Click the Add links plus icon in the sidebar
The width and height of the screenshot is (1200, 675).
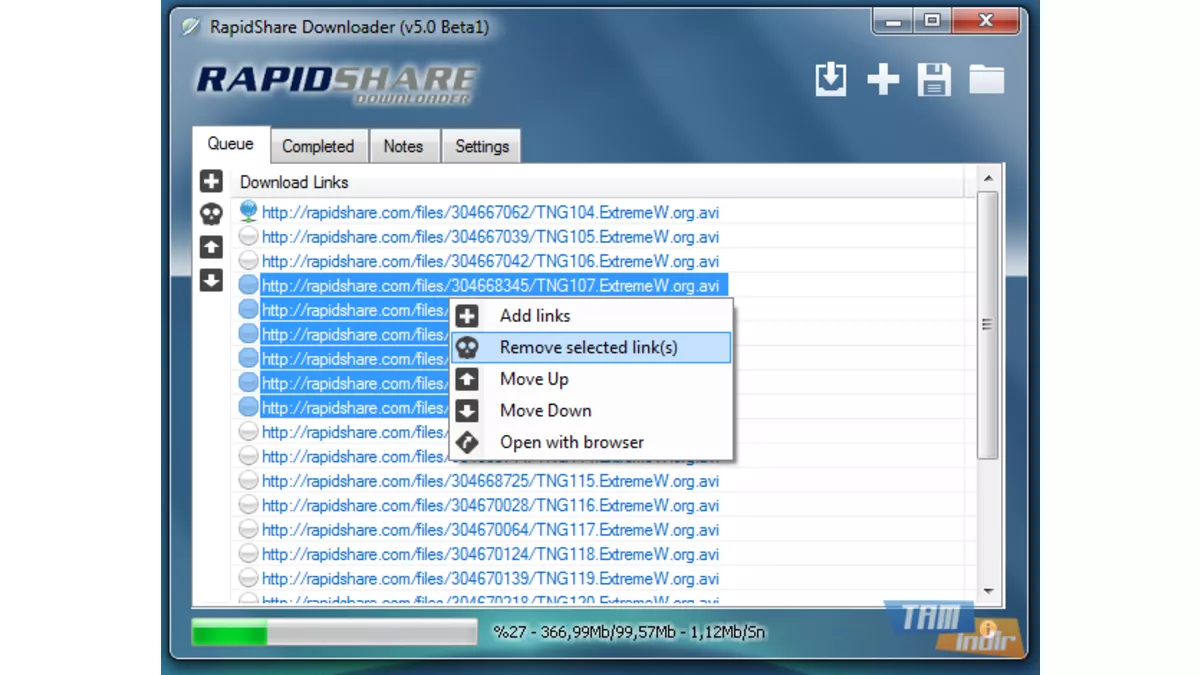click(x=211, y=181)
